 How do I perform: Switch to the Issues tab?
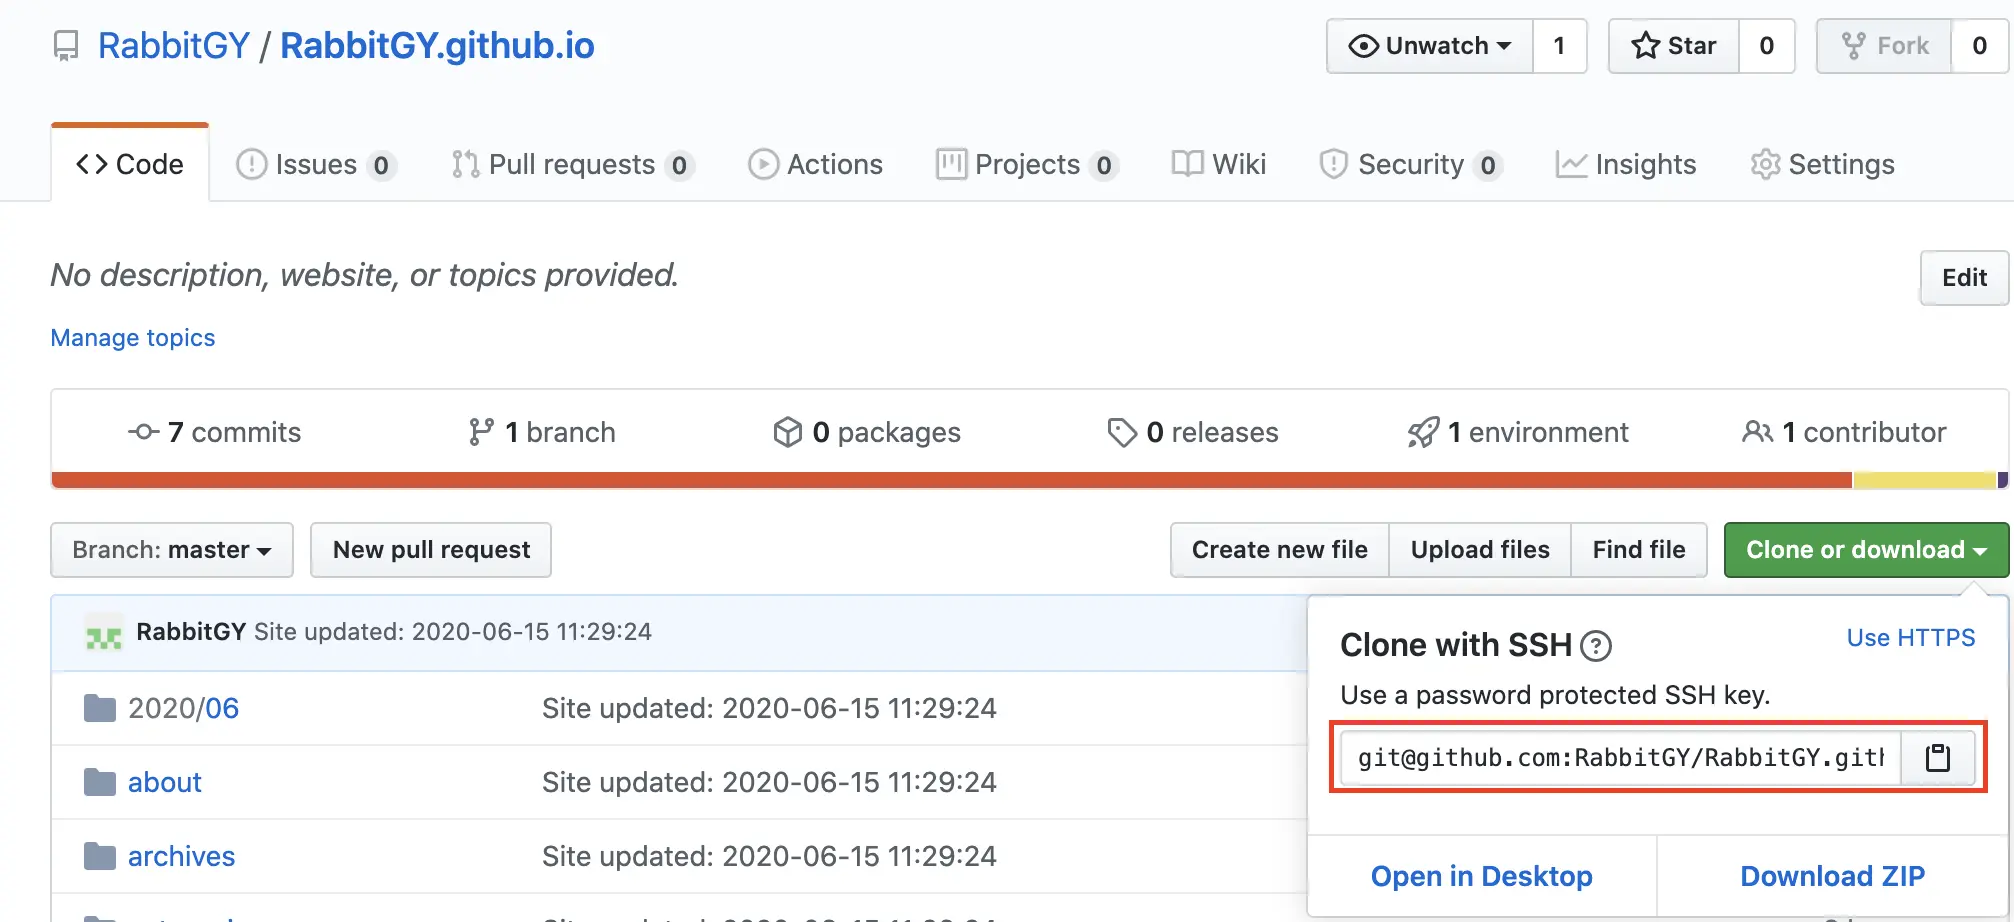click(315, 164)
